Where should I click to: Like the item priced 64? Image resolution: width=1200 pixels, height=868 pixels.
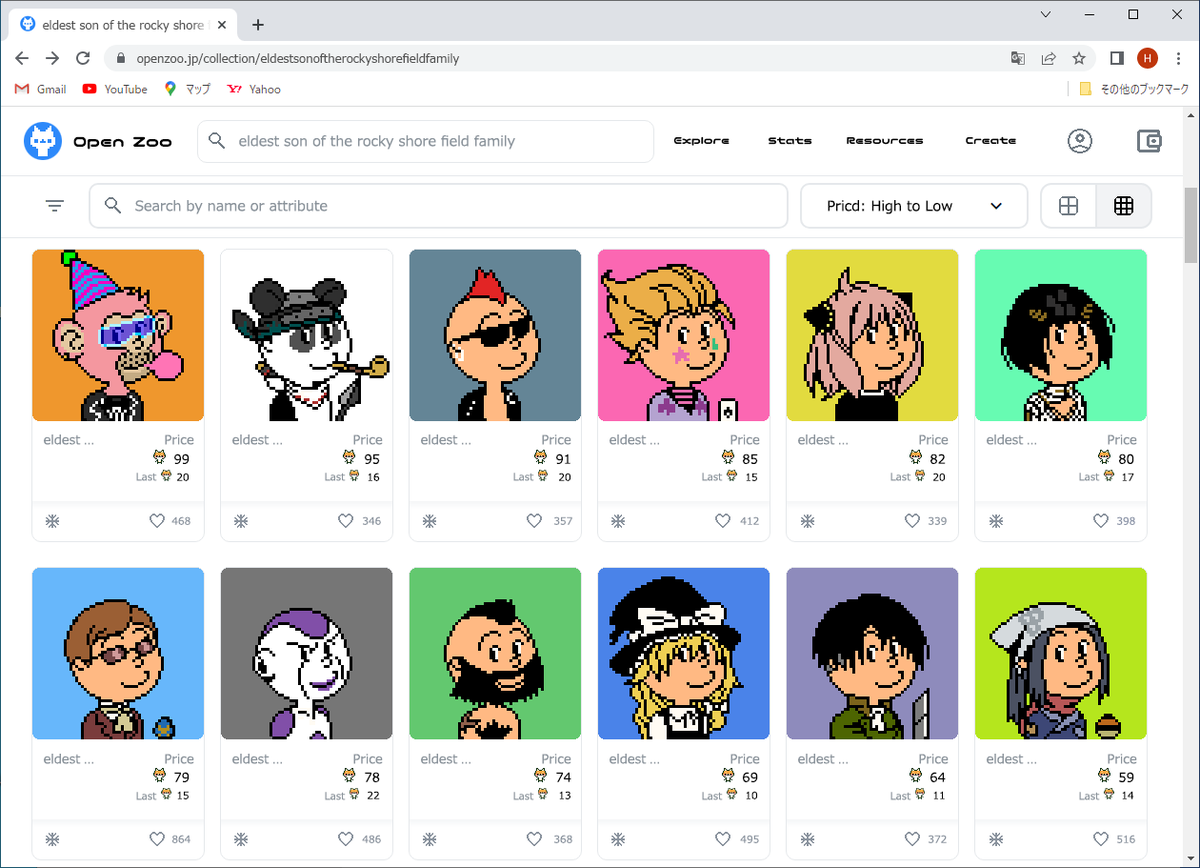pyautogui.click(x=912, y=840)
